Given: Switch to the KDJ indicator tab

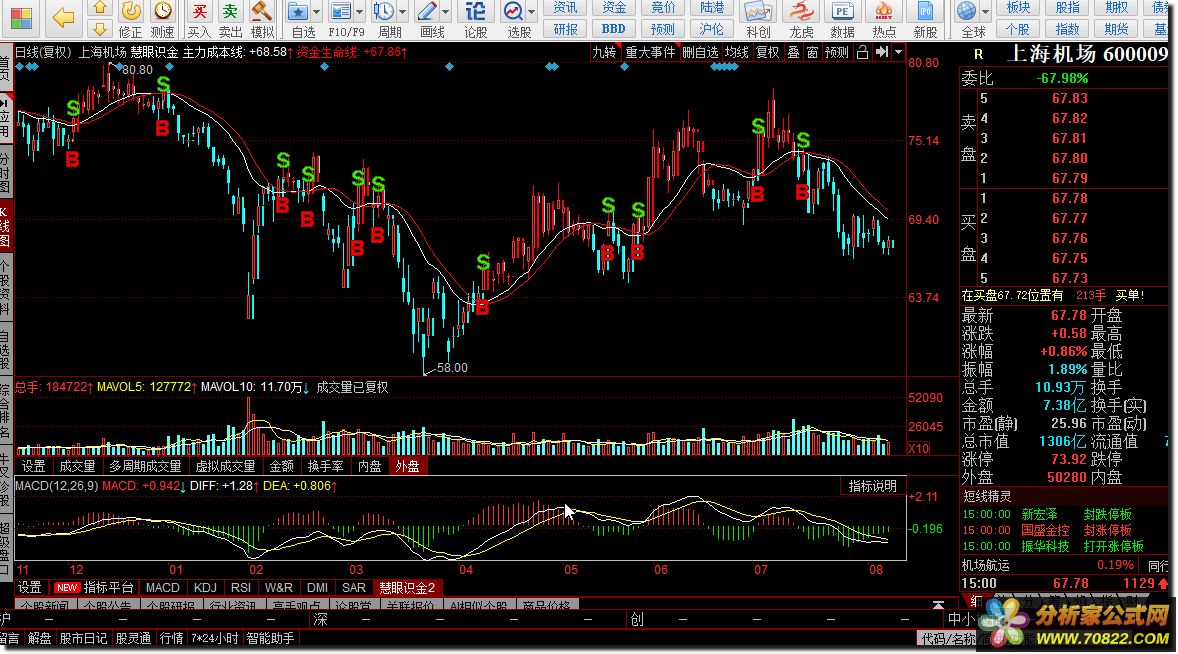Looking at the screenshot, I should point(205,587).
